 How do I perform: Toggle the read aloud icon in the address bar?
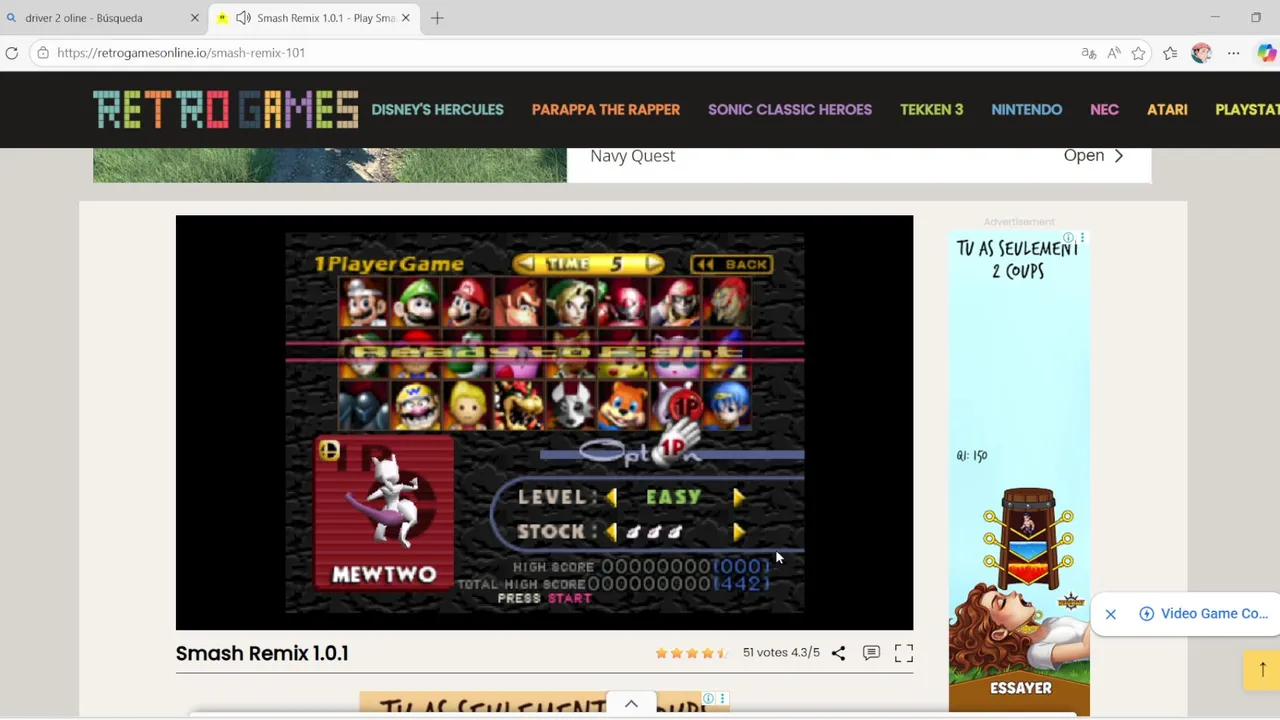[1113, 53]
